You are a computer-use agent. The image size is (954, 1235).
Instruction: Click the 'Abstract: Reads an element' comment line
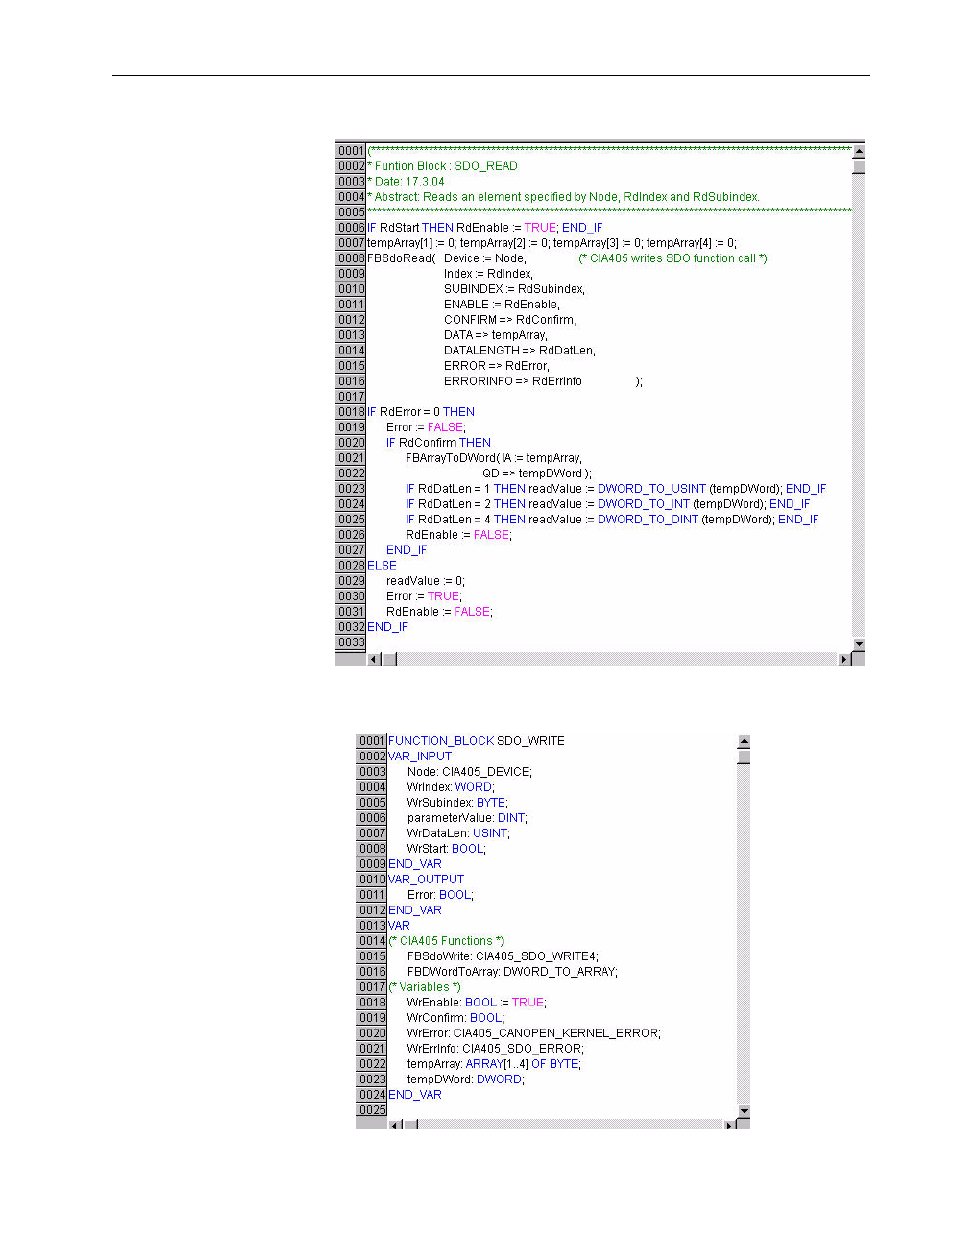[x=563, y=197]
